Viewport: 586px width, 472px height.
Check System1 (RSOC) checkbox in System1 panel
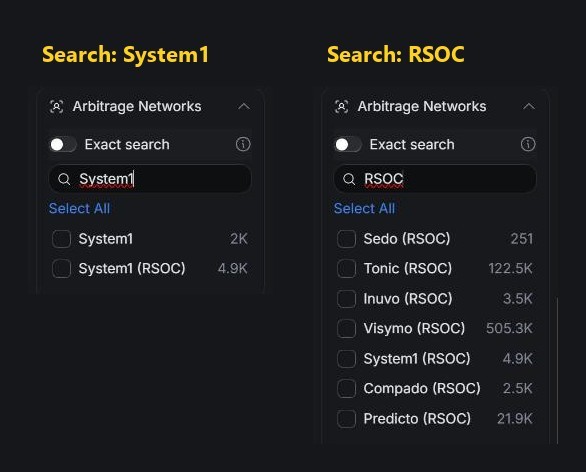tap(62, 269)
